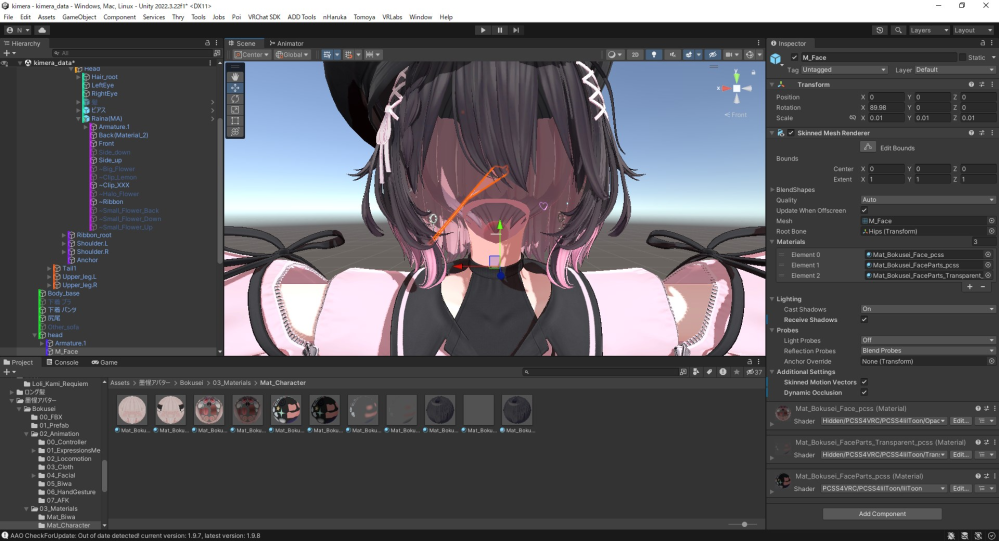This screenshot has height=541, width=999.
Task: Toggle the Static checkbox
Action: pyautogui.click(x=962, y=57)
